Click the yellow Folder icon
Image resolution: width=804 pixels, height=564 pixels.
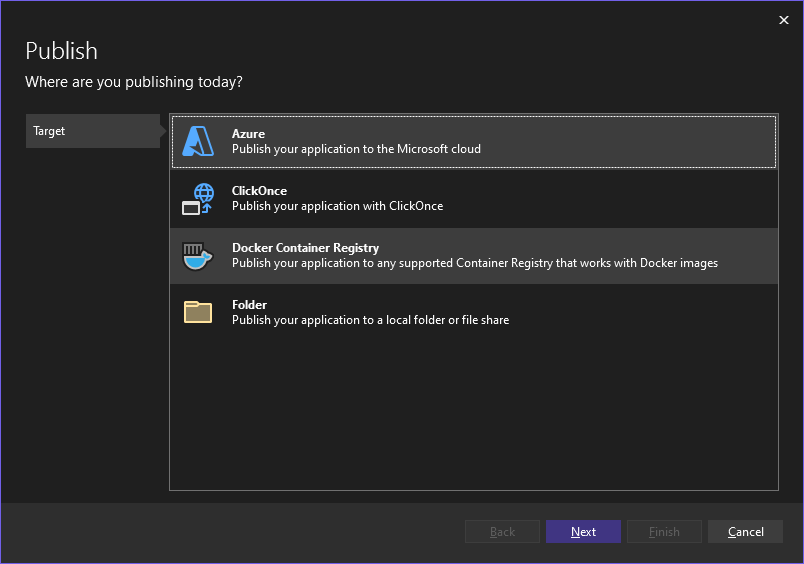[198, 312]
